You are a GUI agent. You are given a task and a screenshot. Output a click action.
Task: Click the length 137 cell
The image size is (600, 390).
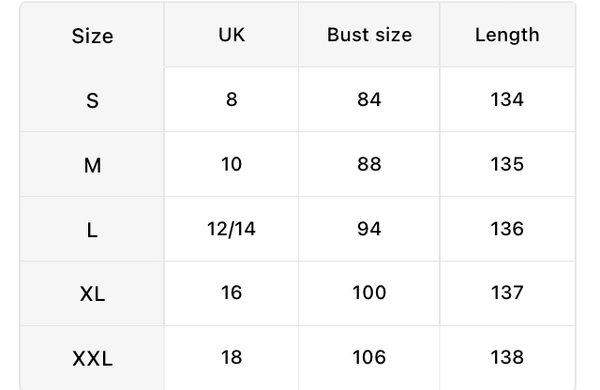tap(507, 293)
